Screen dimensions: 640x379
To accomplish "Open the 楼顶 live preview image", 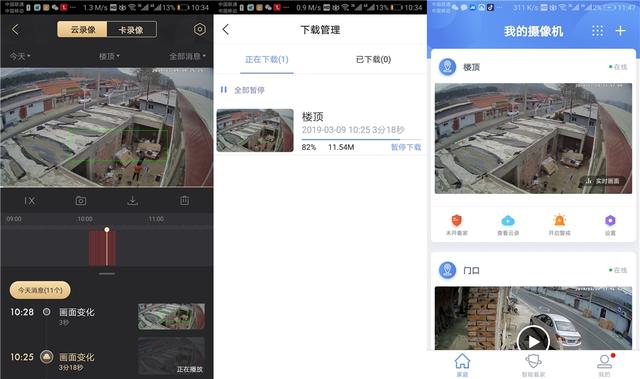I will tap(533, 138).
